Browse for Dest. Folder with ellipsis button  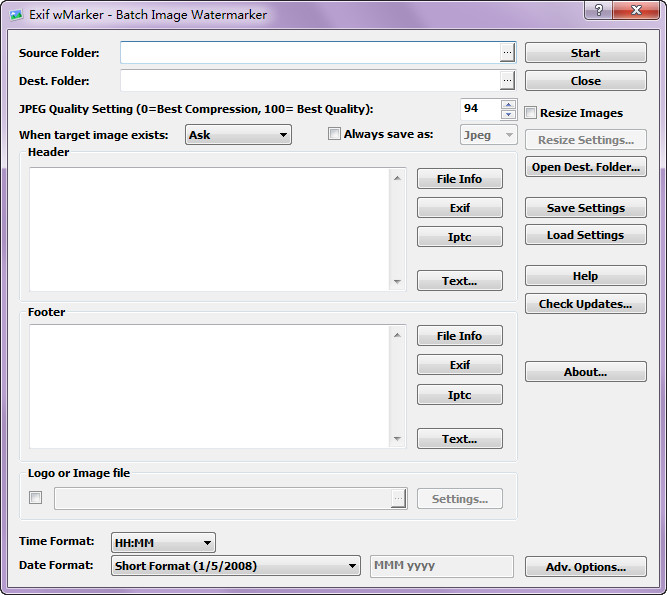507,80
